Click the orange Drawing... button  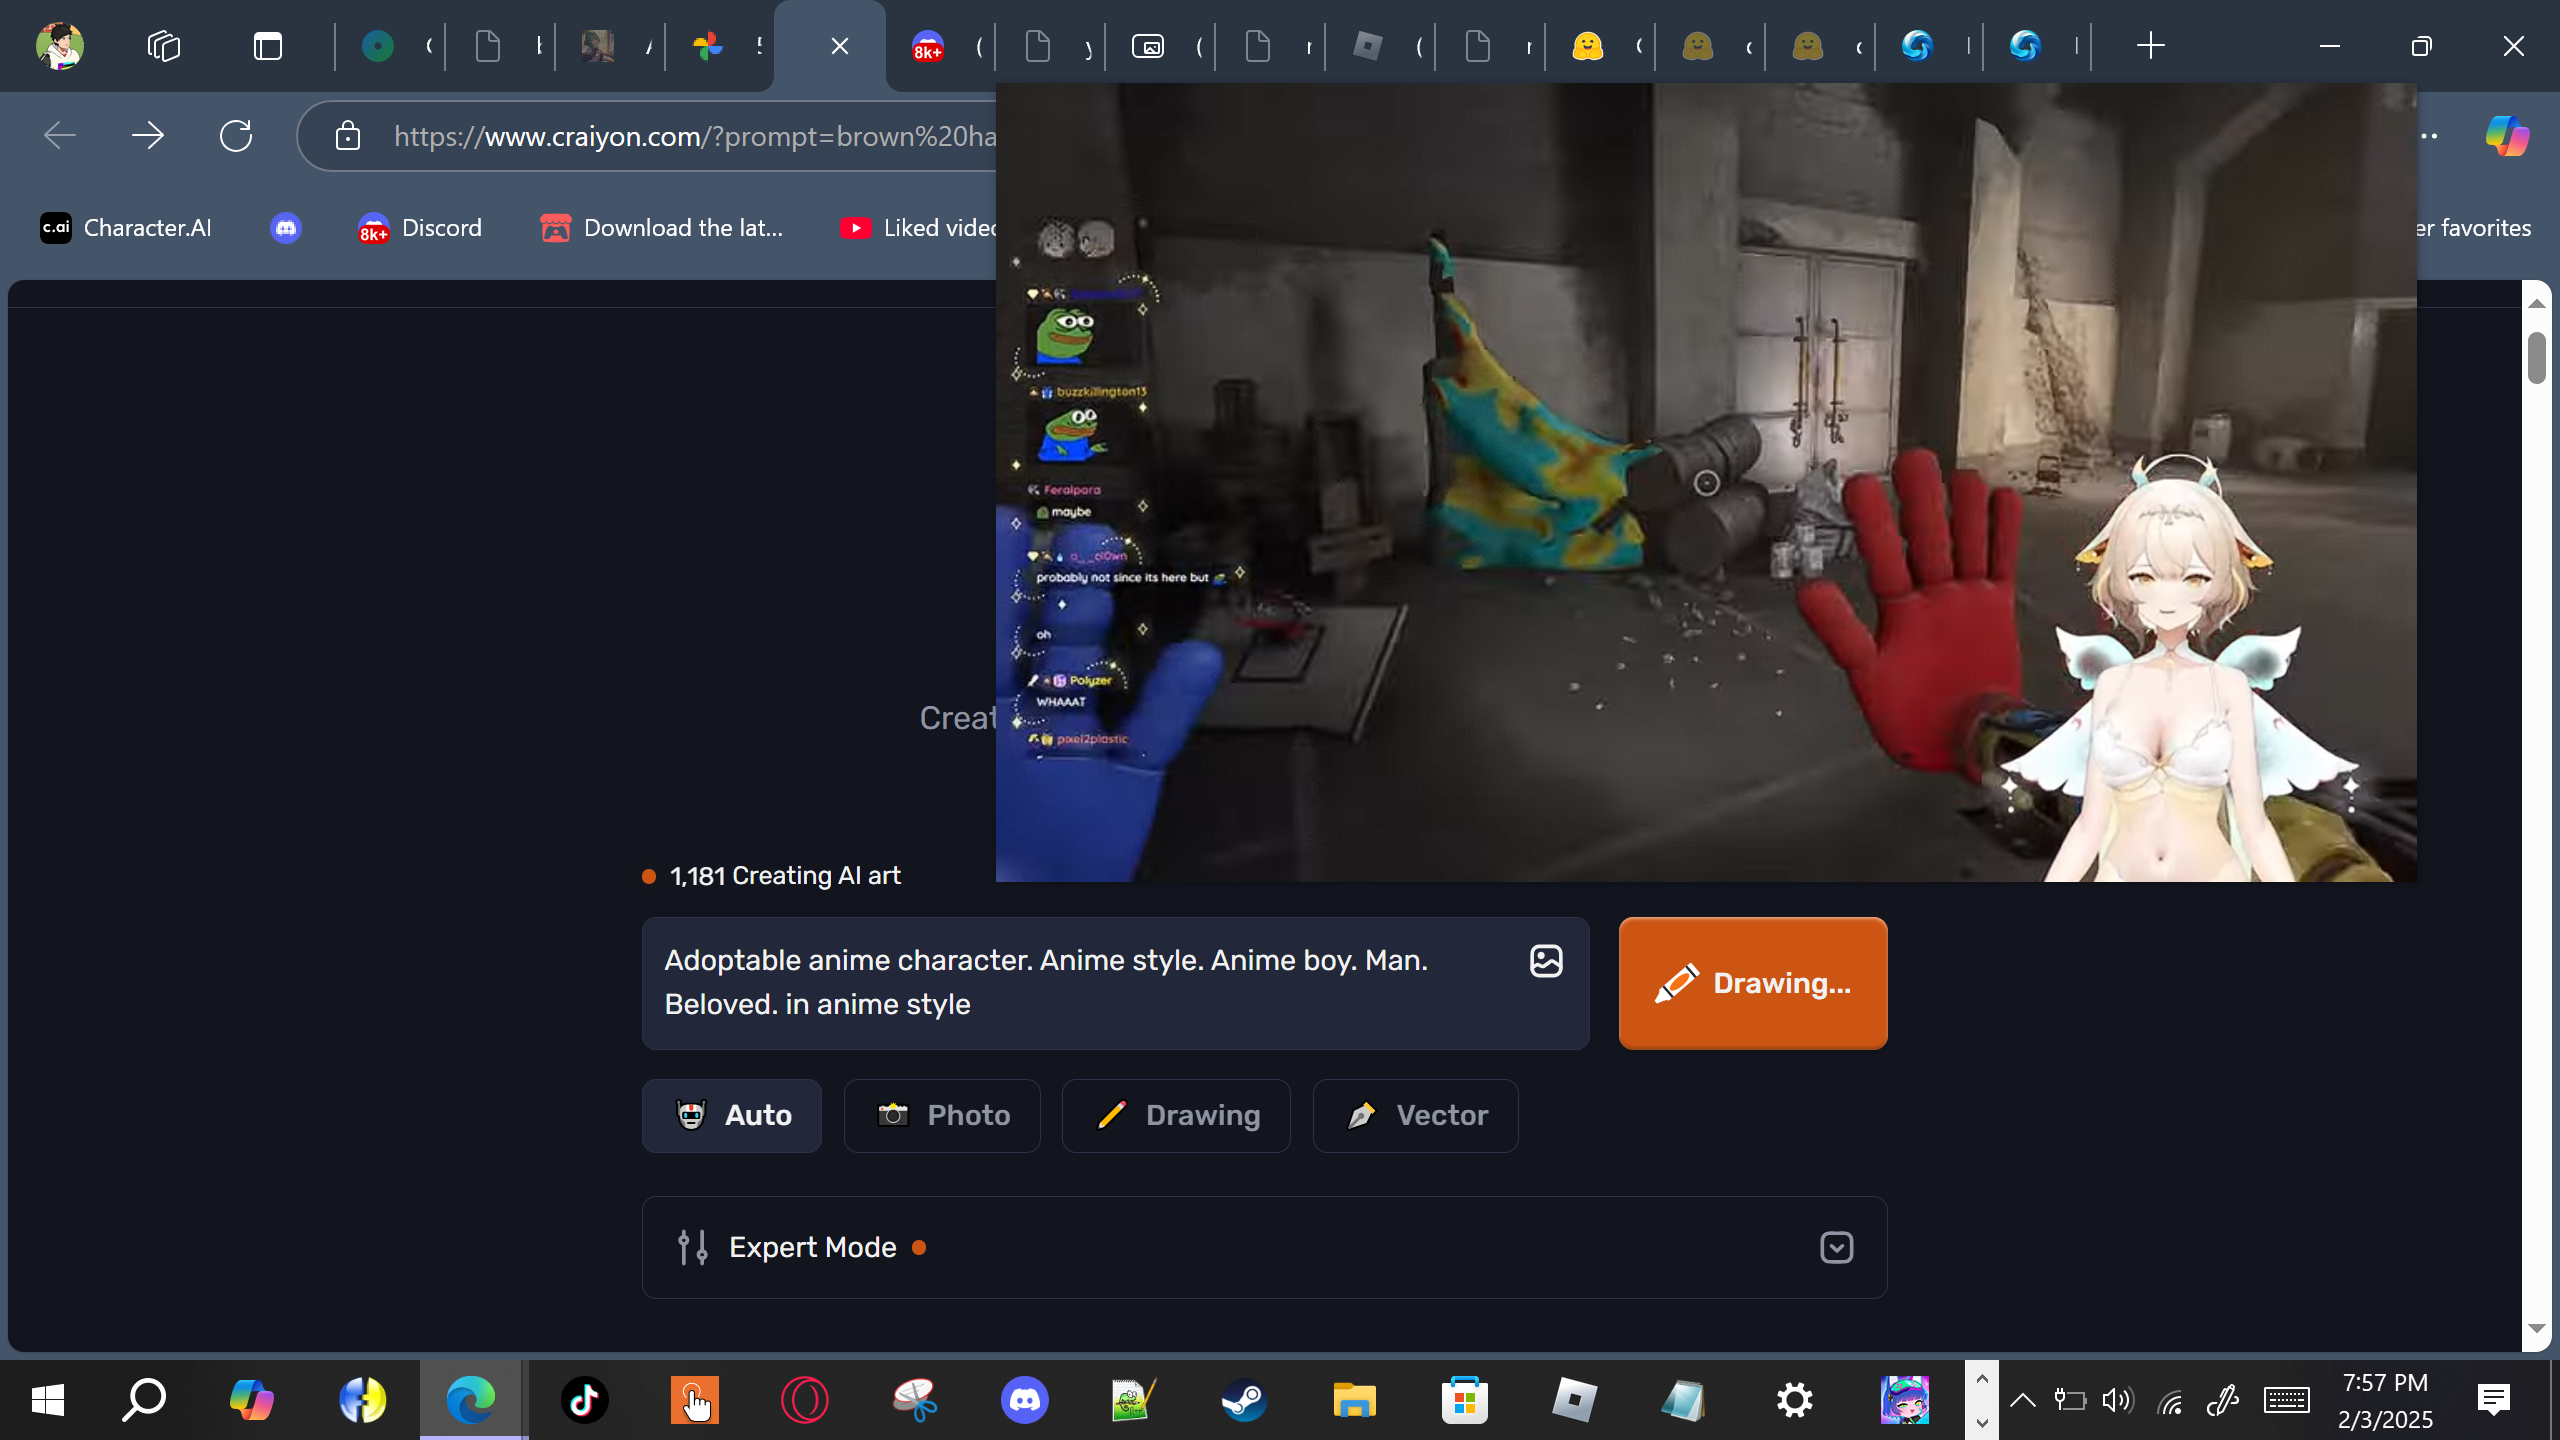coord(1753,983)
